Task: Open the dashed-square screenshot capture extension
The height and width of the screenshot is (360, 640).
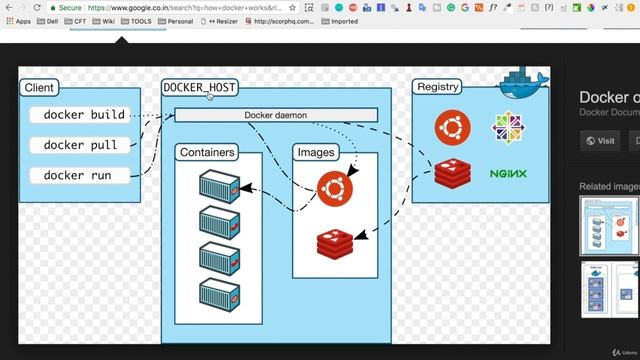Action: [x=309, y=7]
